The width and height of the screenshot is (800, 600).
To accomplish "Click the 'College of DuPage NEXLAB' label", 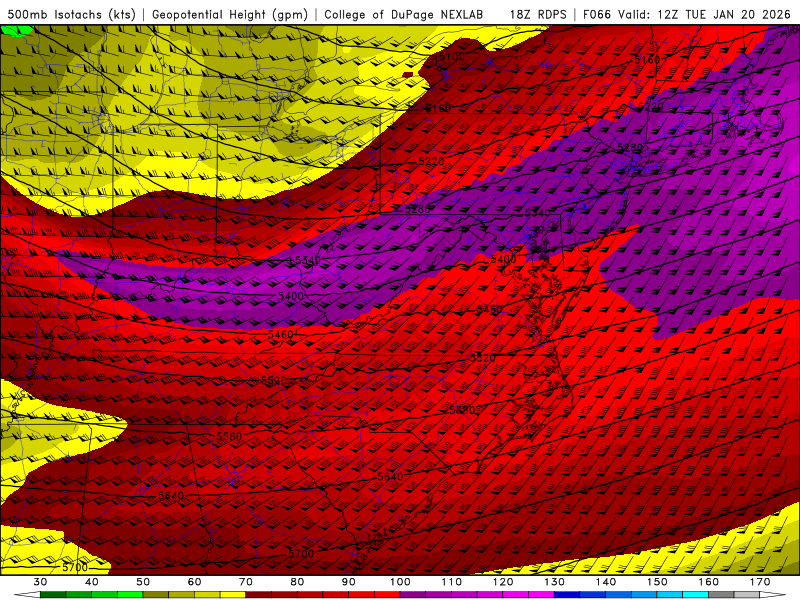I will click(404, 14).
